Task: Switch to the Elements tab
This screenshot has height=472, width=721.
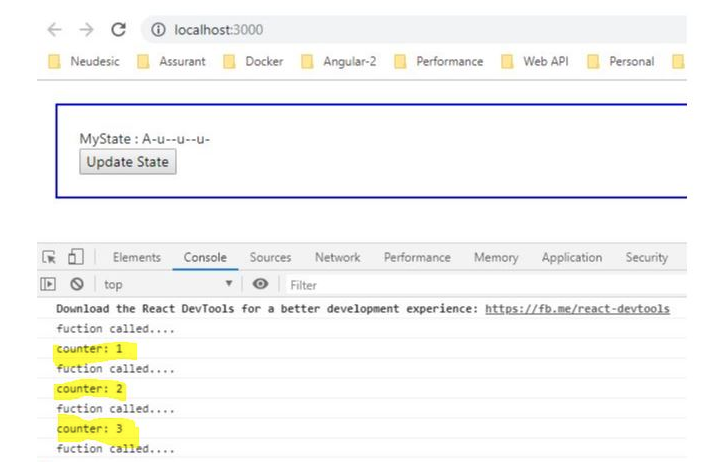Action: [x=137, y=258]
